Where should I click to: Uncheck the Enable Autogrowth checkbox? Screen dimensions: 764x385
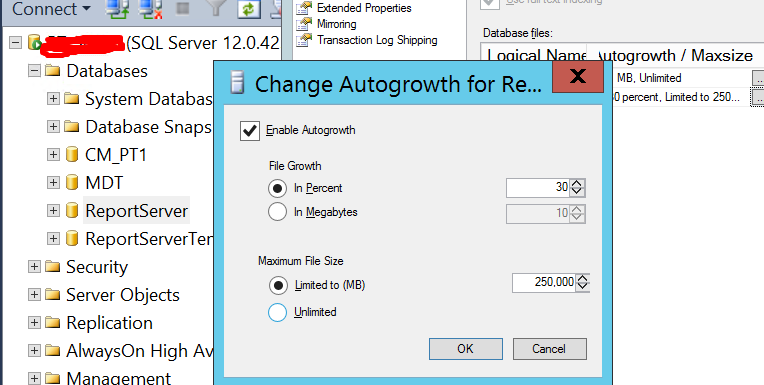[250, 131]
